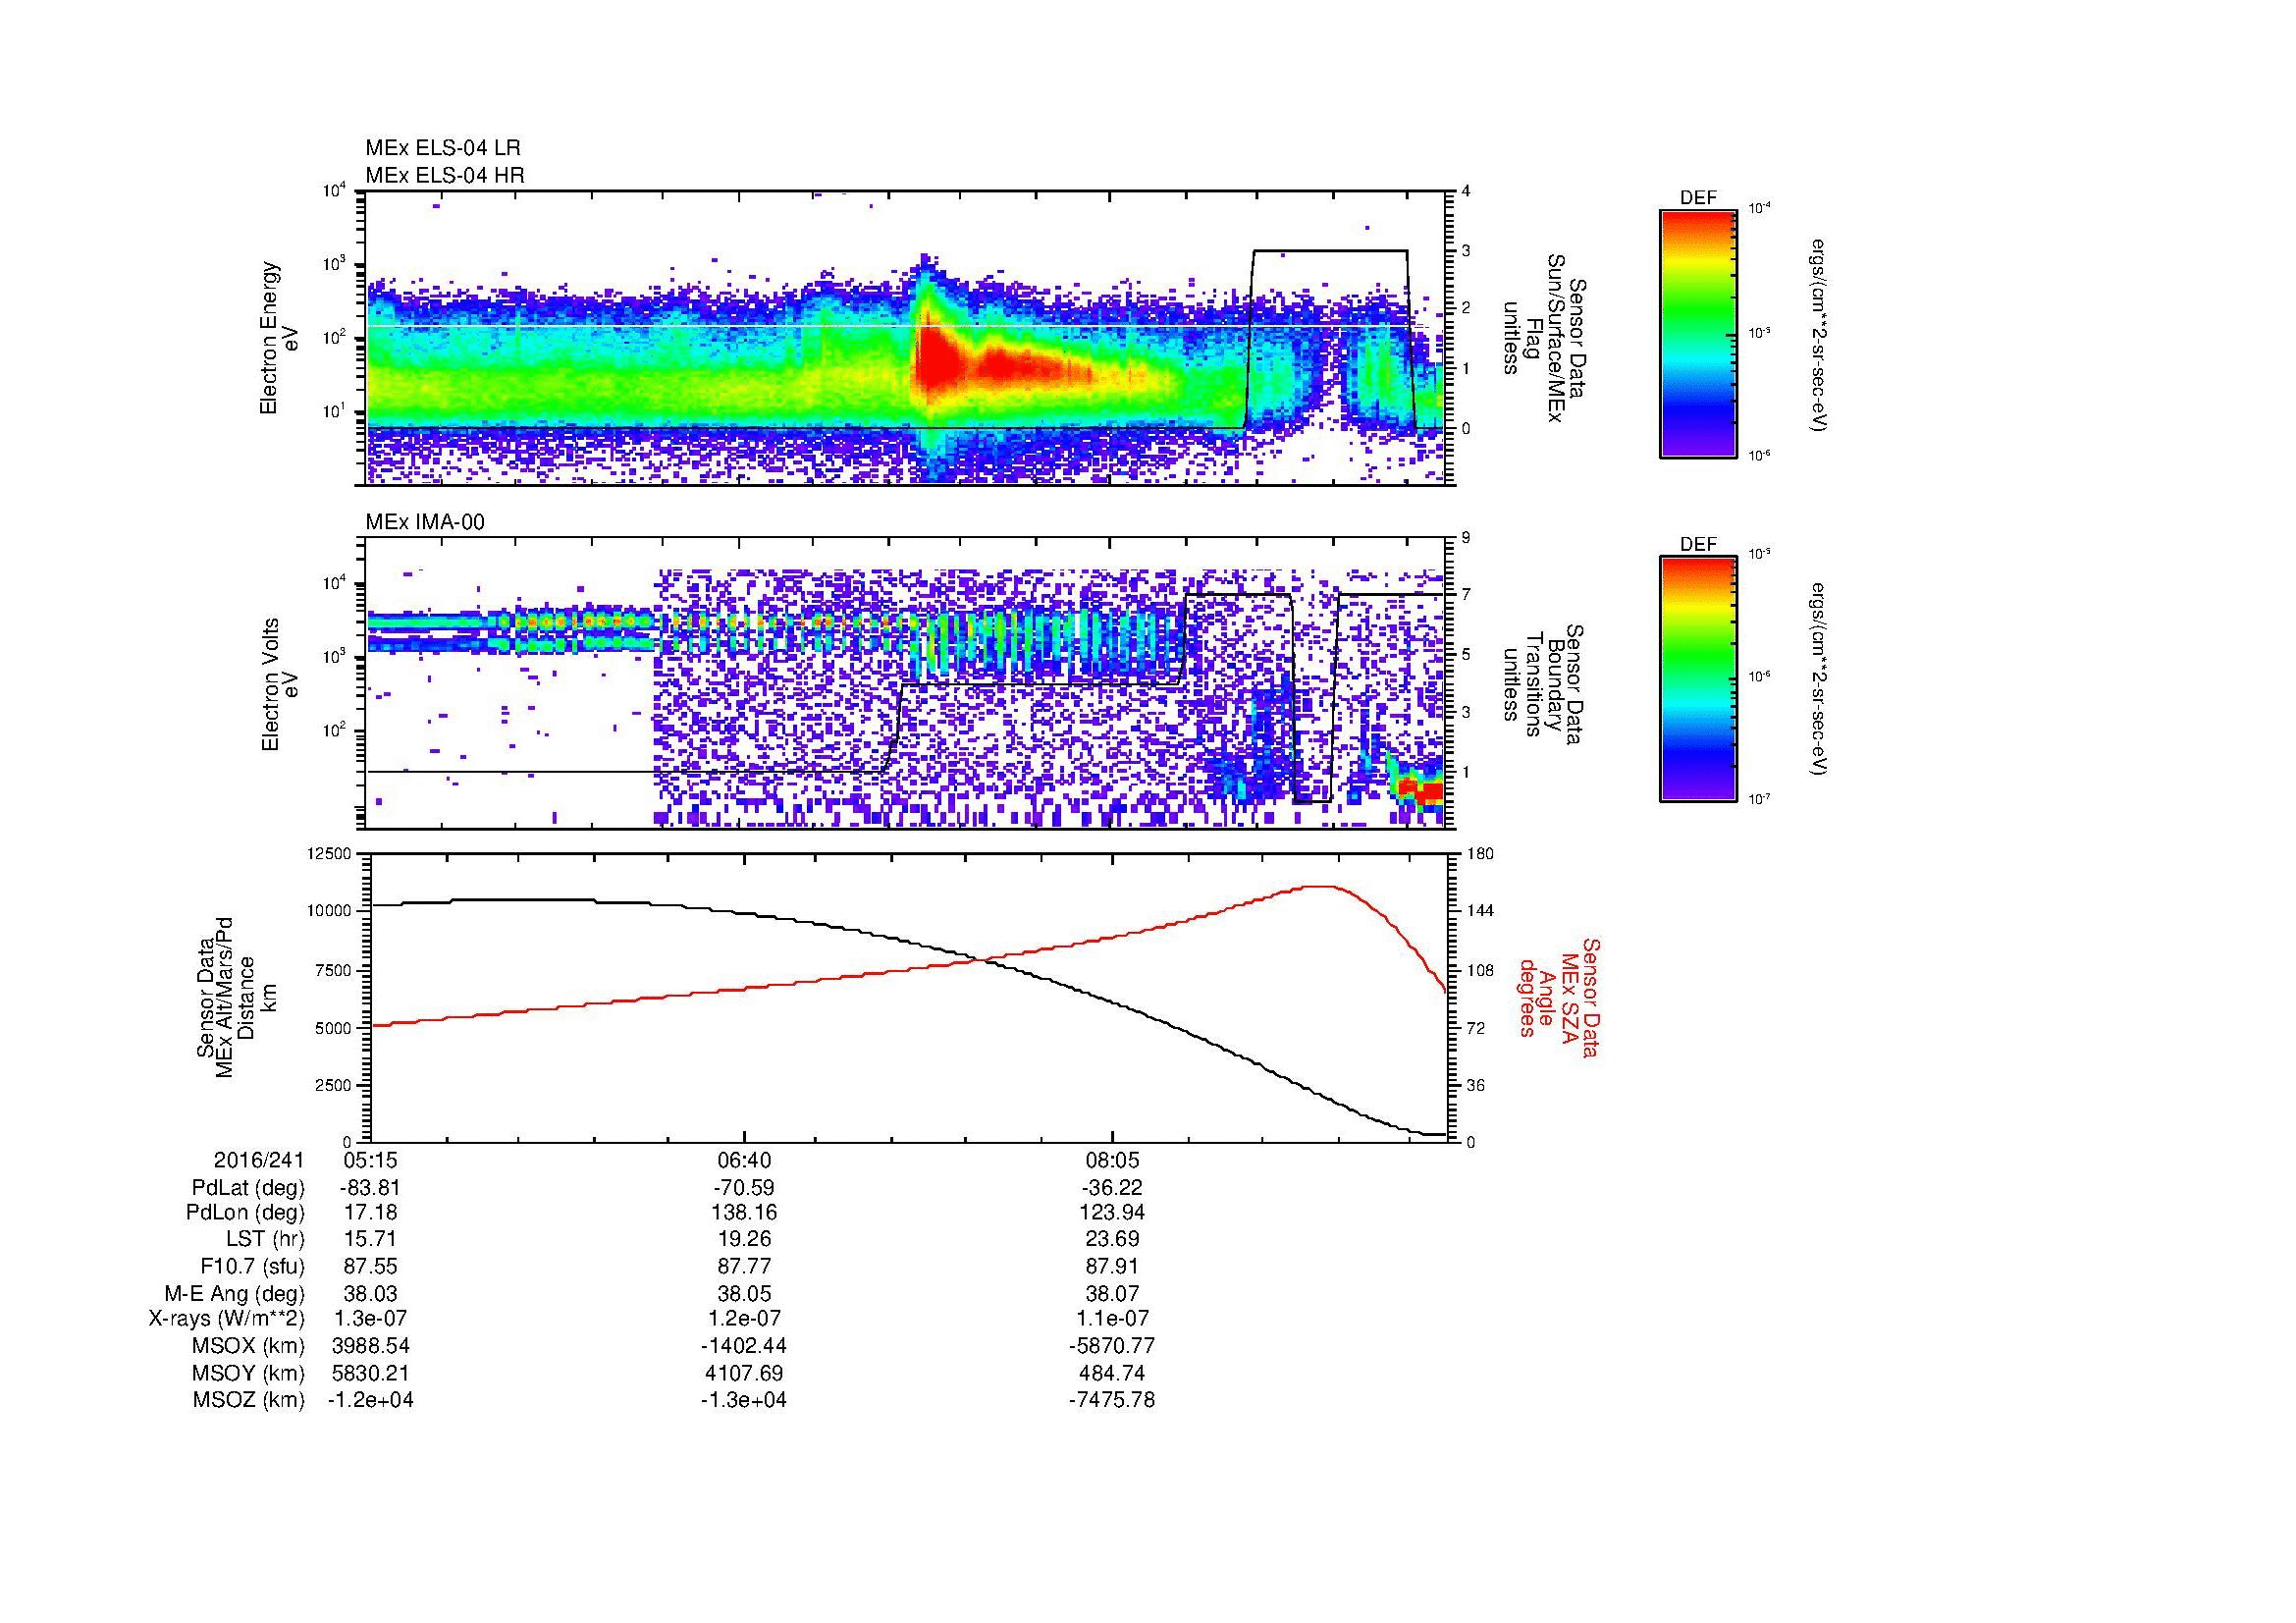Click the LST value '23.69'

click(x=1112, y=1239)
